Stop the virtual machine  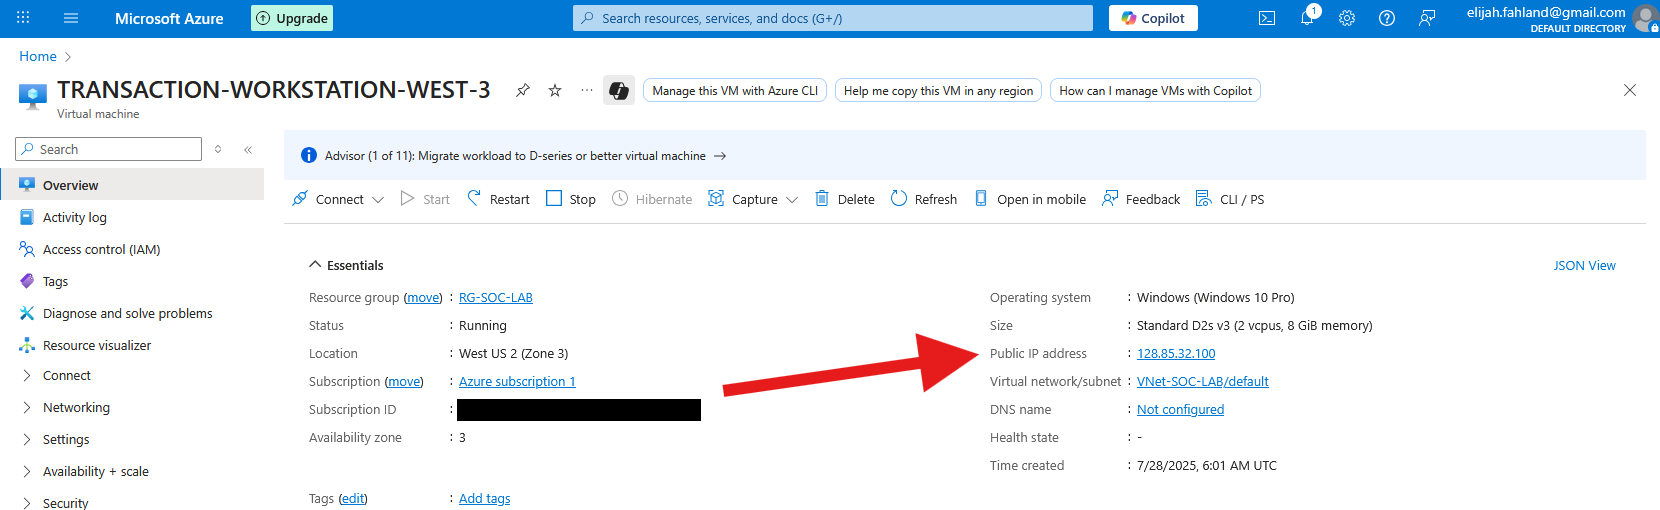pyautogui.click(x=571, y=199)
